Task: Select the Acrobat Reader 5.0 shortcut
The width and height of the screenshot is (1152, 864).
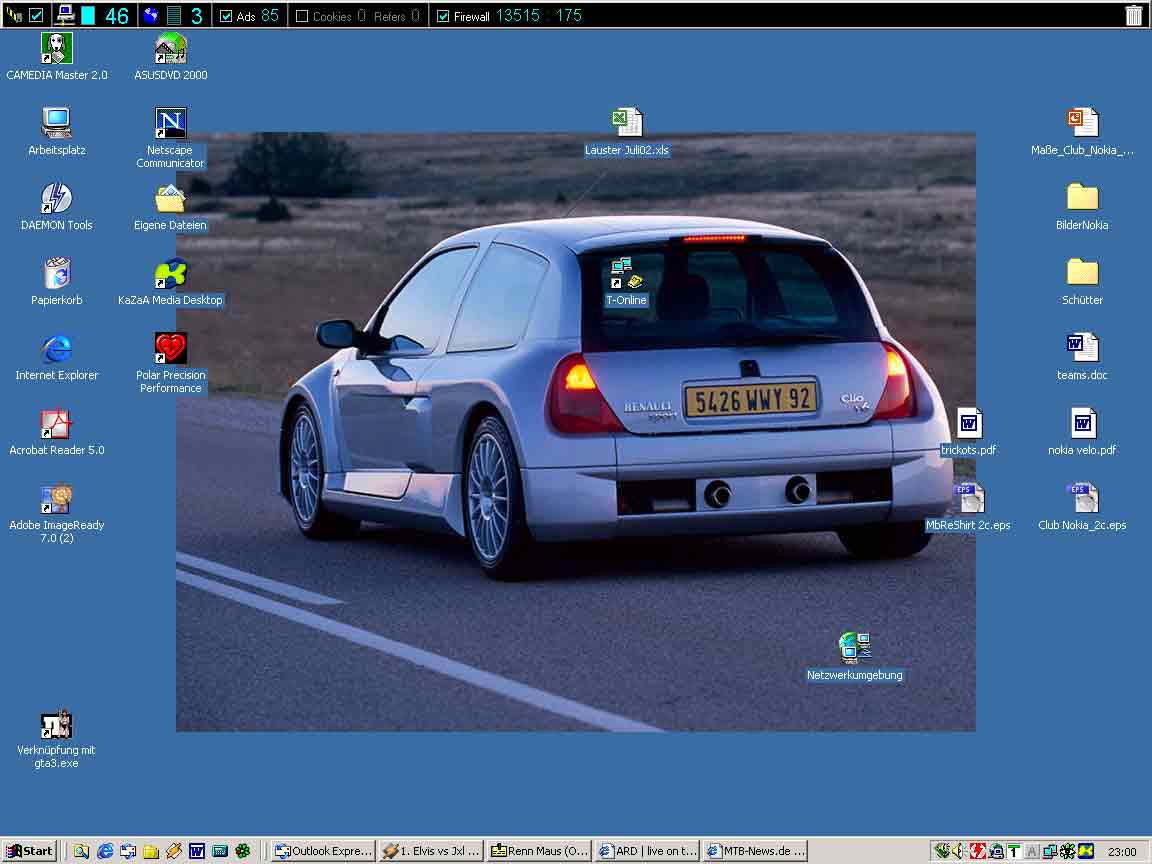Action: (x=57, y=424)
